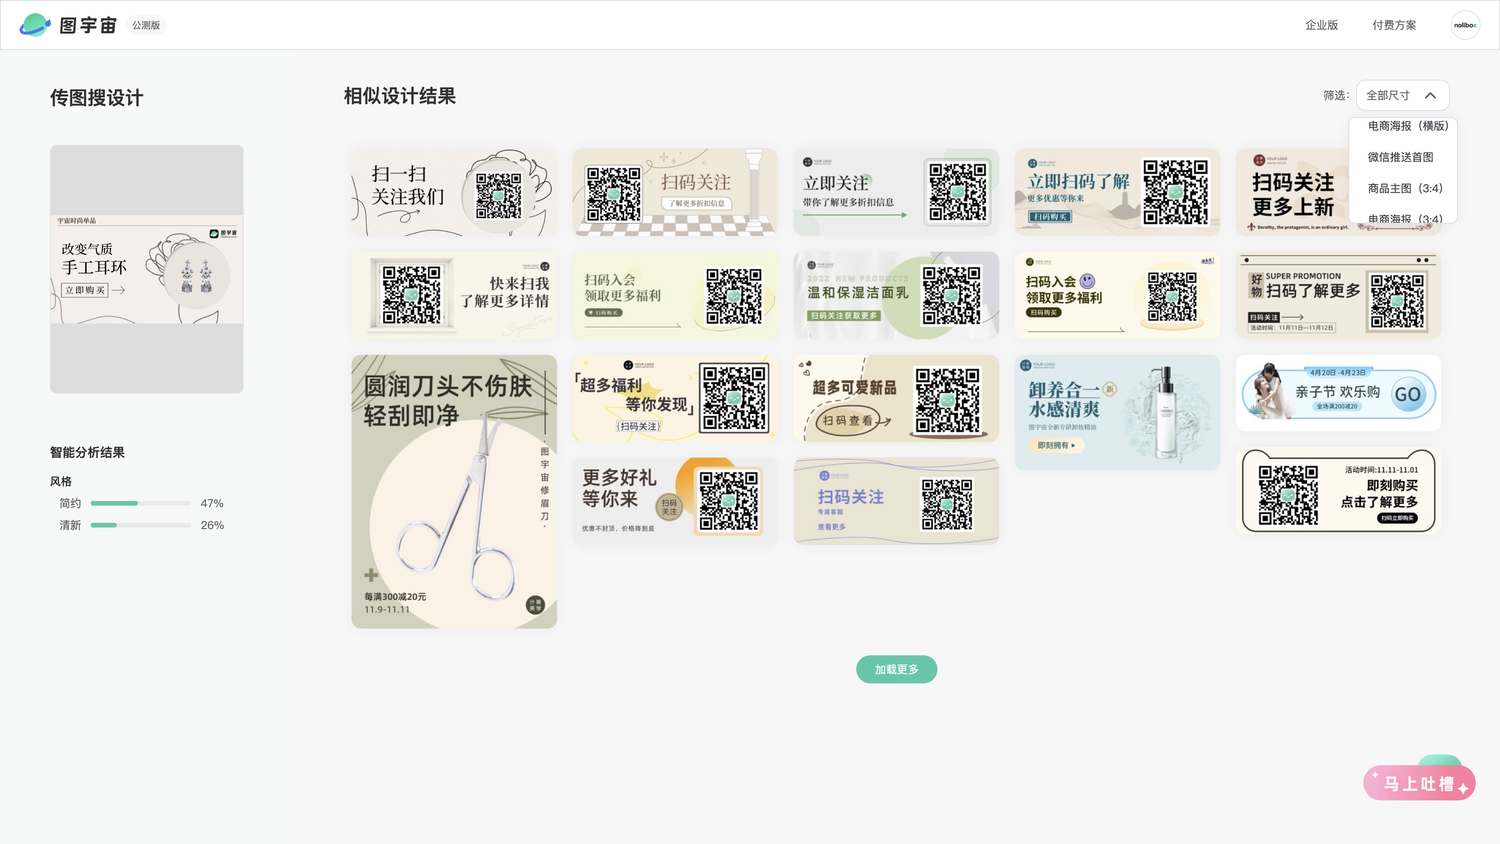
Task: Open the 马上吐槽 feedback button
Action: pos(1419,783)
